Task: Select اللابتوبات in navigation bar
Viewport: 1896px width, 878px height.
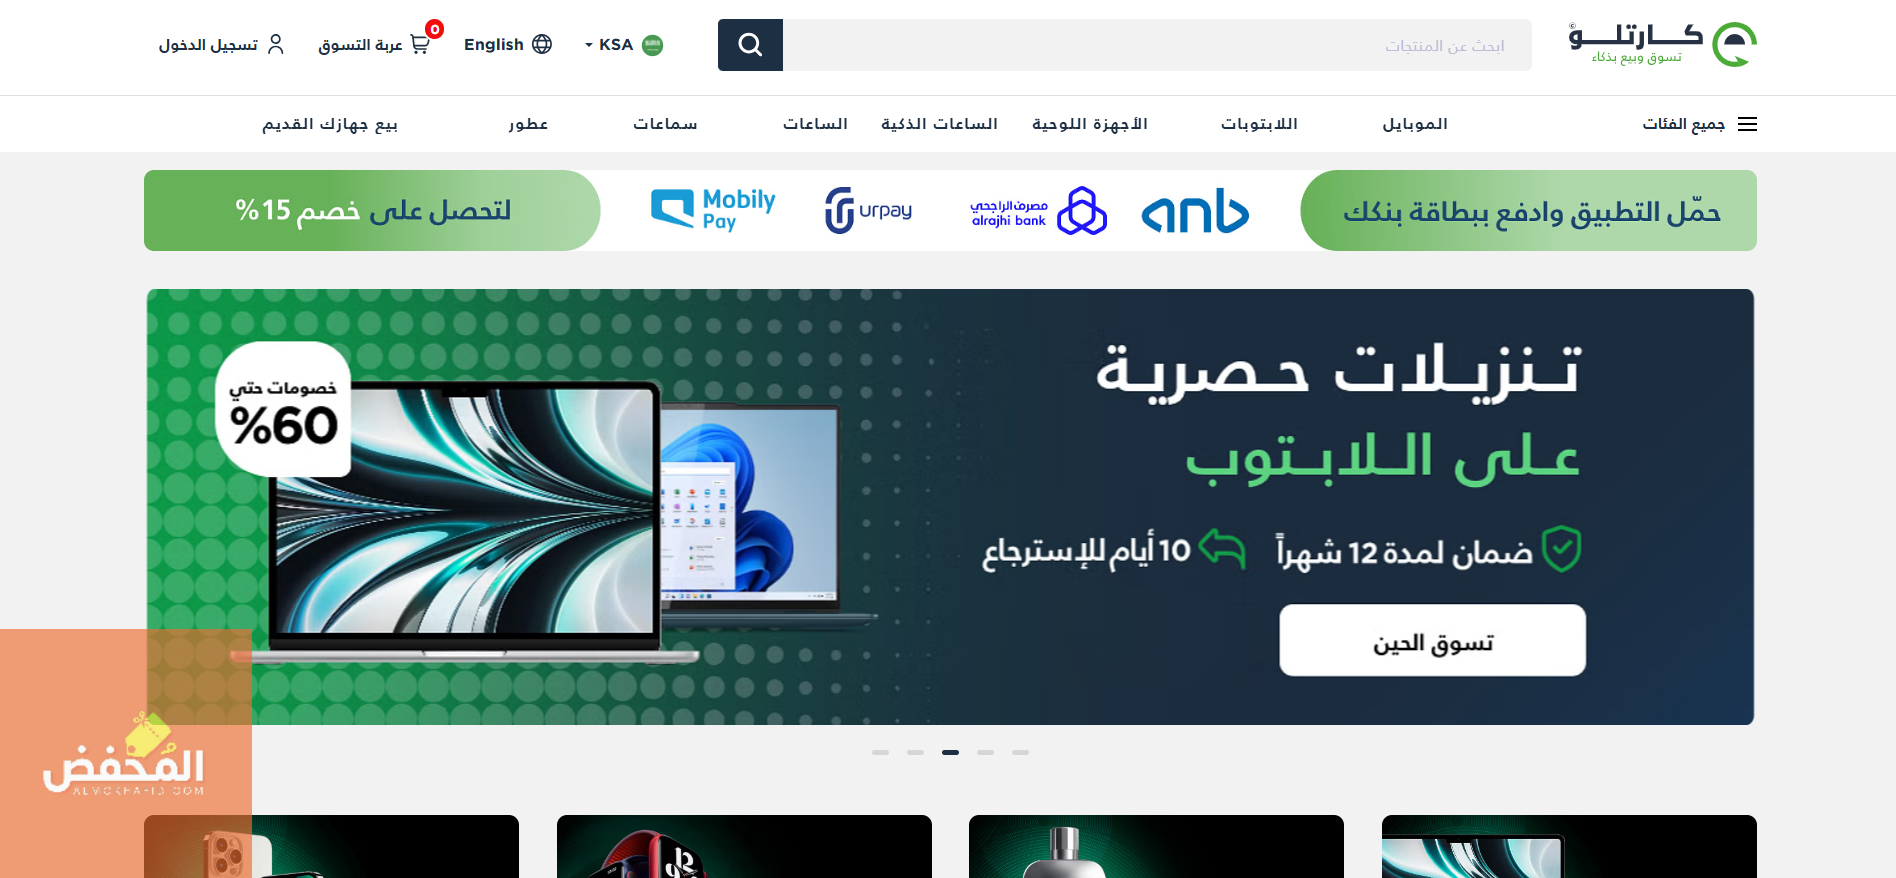Action: pos(1259,124)
